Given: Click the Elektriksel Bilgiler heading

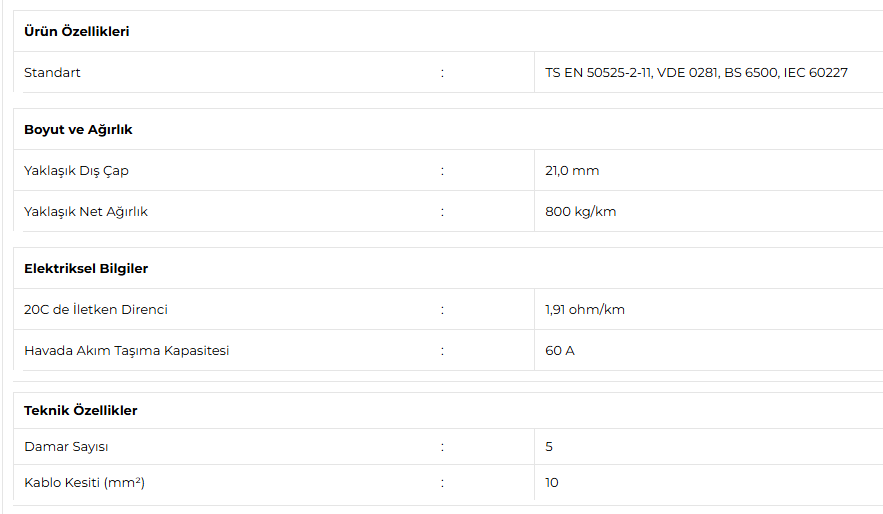Looking at the screenshot, I should pyautogui.click(x=86, y=269).
